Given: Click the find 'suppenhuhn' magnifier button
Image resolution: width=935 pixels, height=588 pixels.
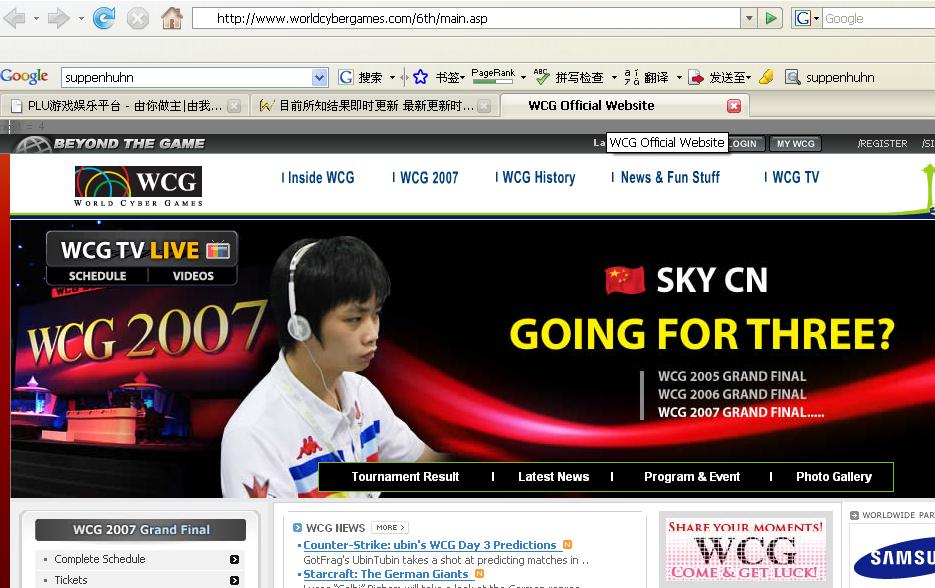Looking at the screenshot, I should 792,77.
